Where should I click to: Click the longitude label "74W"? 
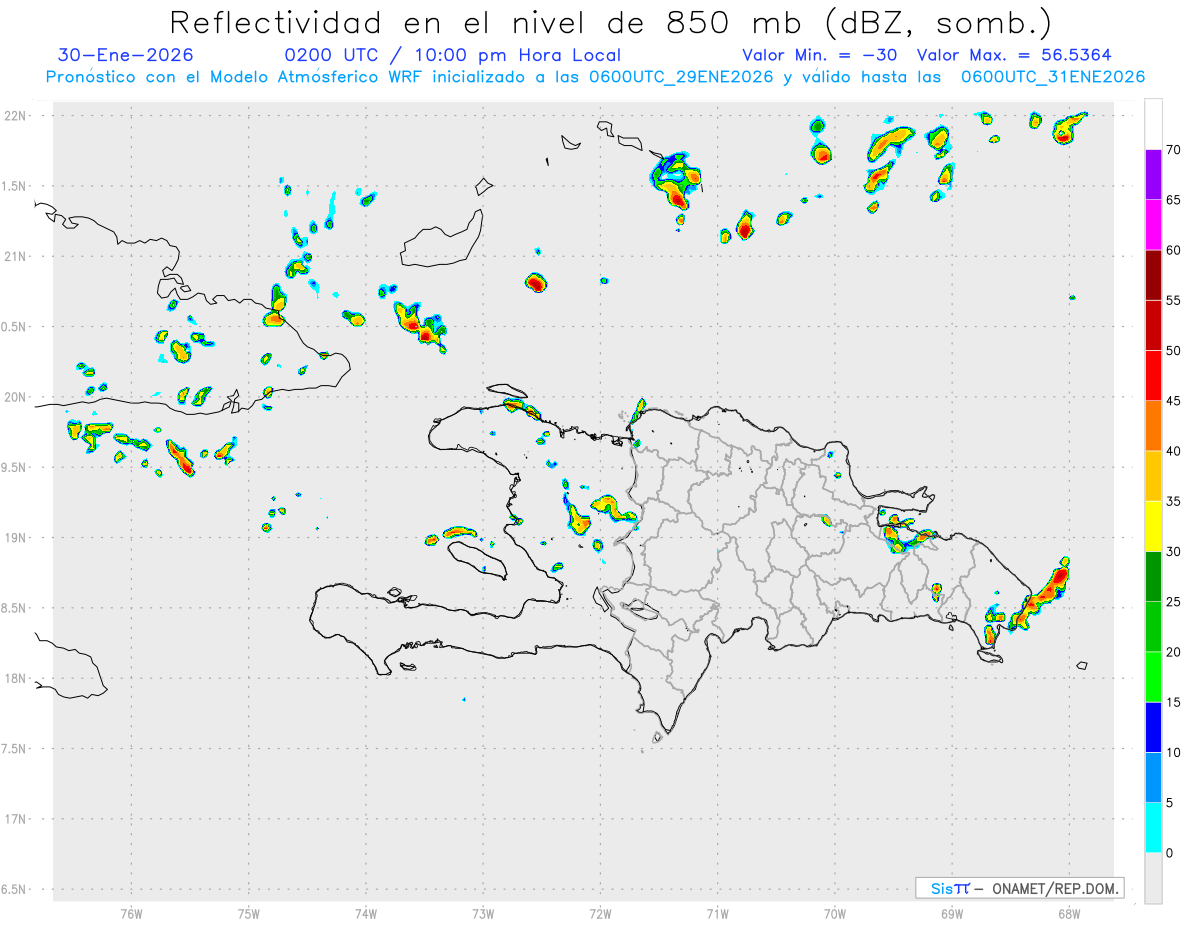366,913
